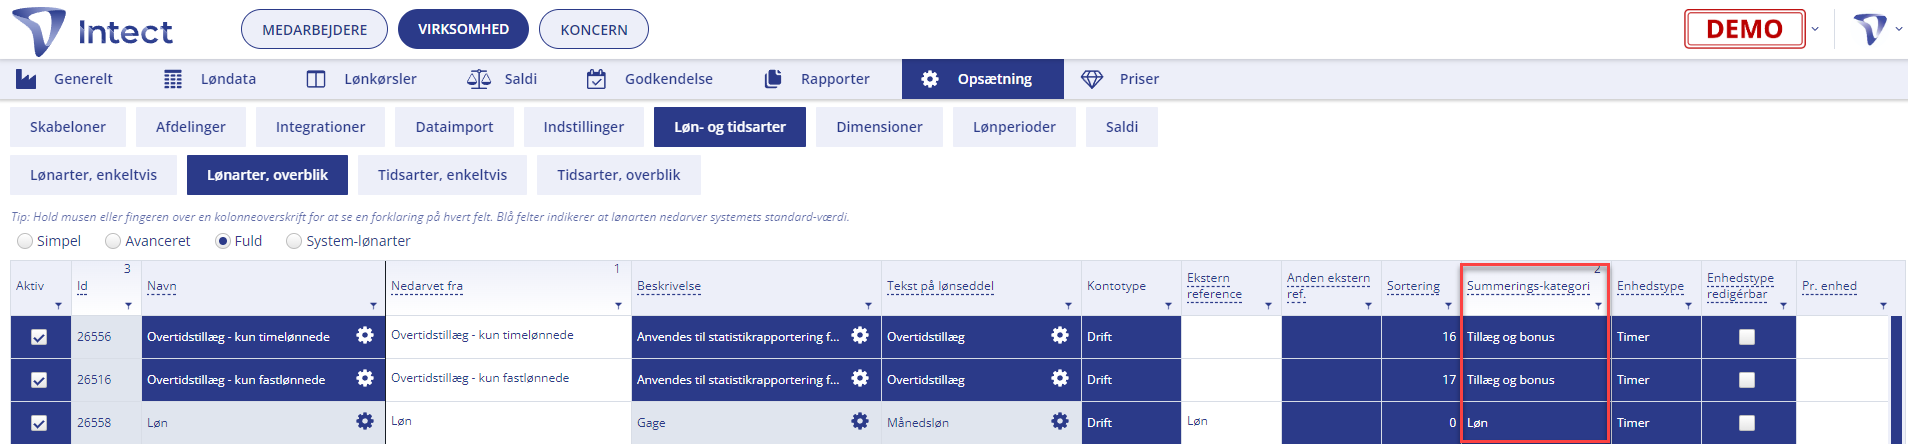This screenshot has height=444, width=1908.
Task: Choose the System-lønarter radio option
Action: (294, 241)
